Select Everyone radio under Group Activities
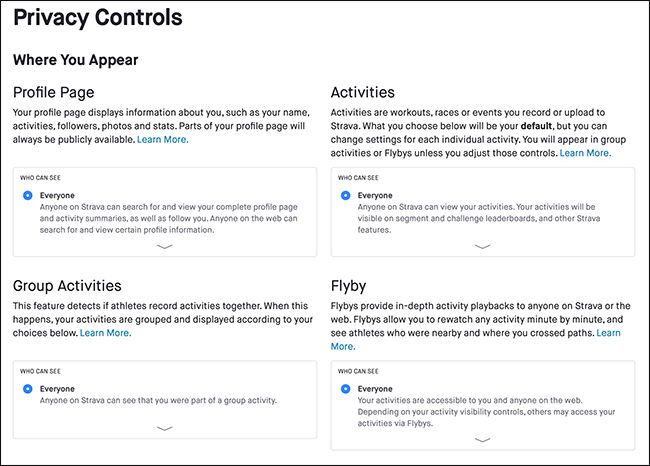Image resolution: width=650 pixels, height=466 pixels. click(x=28, y=389)
